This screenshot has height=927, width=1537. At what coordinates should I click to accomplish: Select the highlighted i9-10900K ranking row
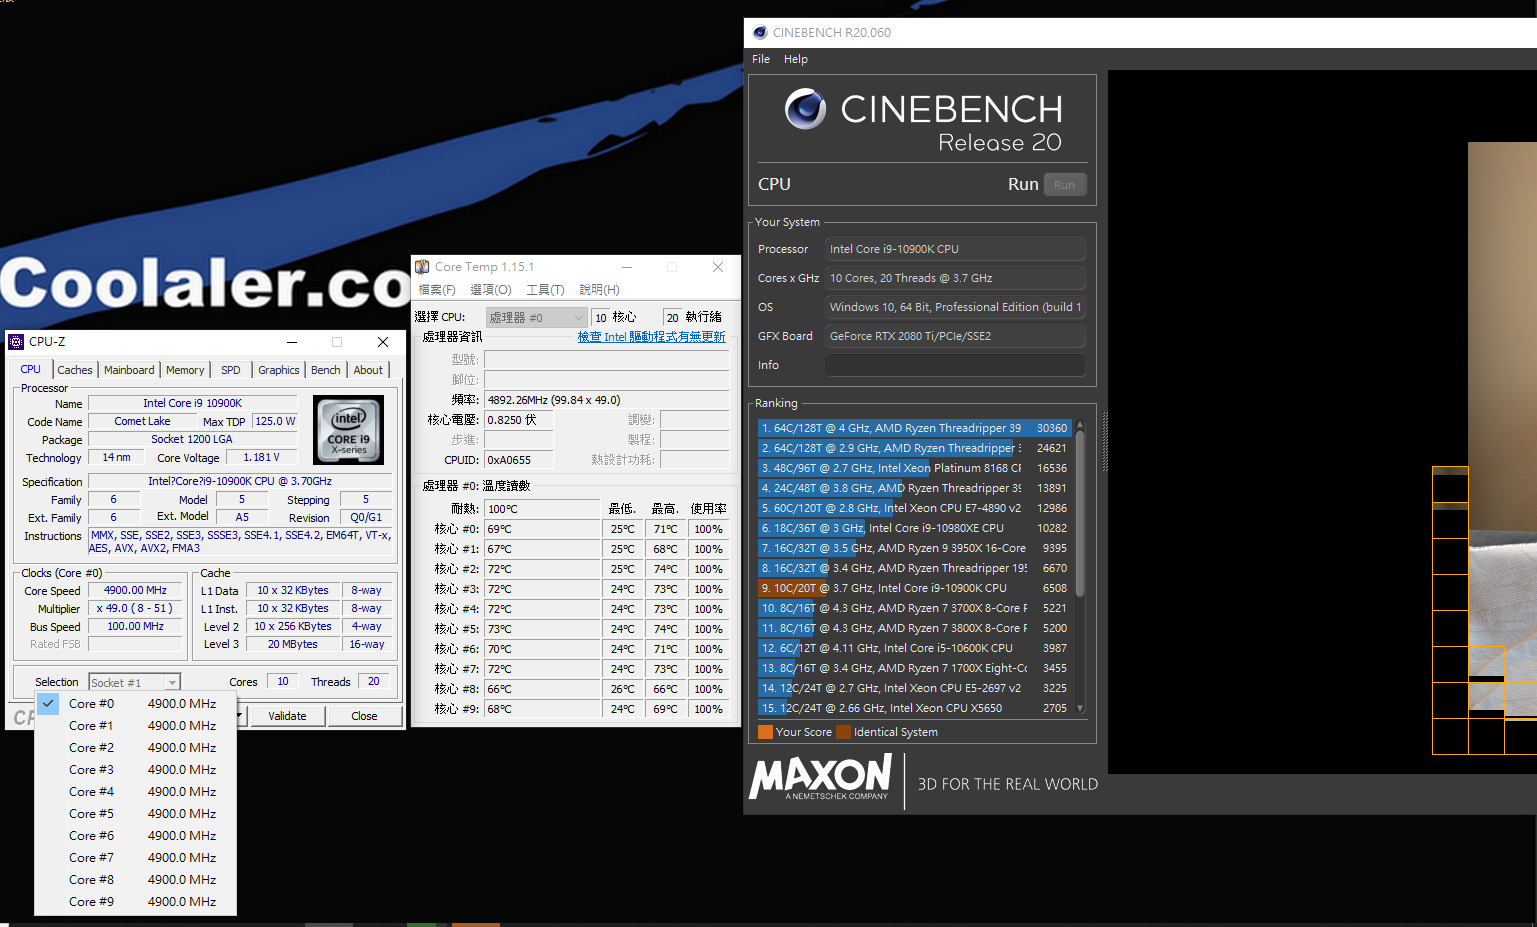914,588
